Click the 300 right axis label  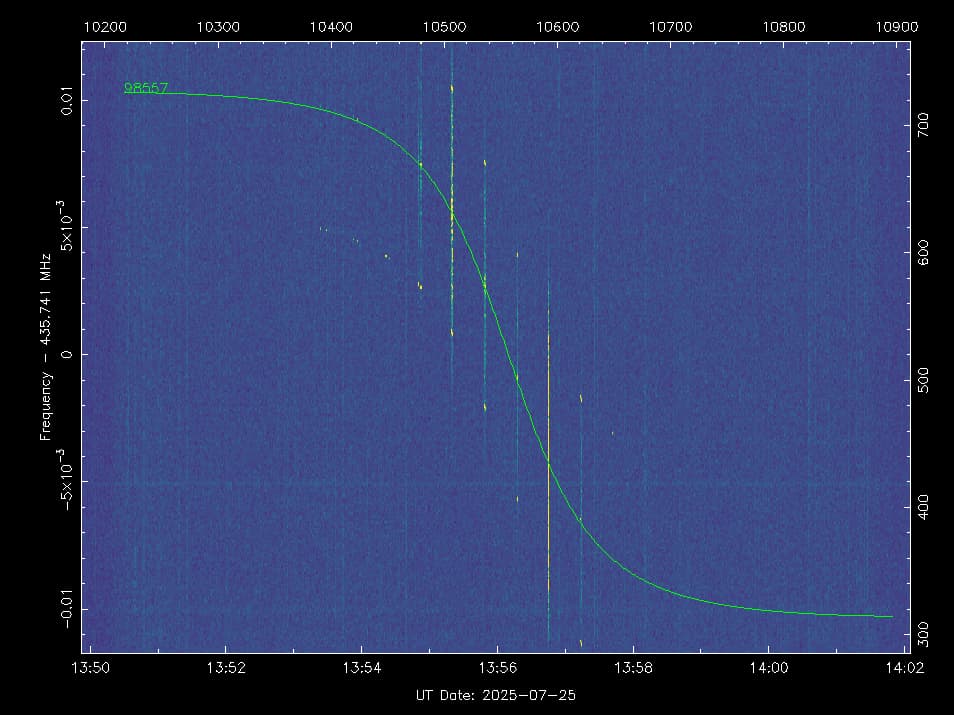point(923,633)
